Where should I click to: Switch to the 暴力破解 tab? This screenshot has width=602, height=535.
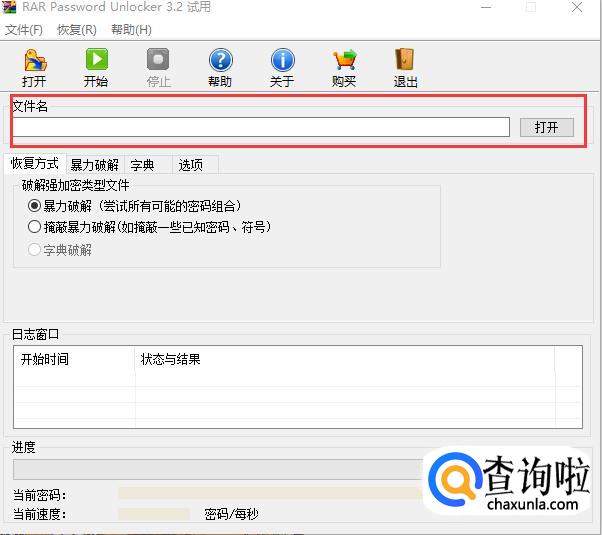pos(95,165)
